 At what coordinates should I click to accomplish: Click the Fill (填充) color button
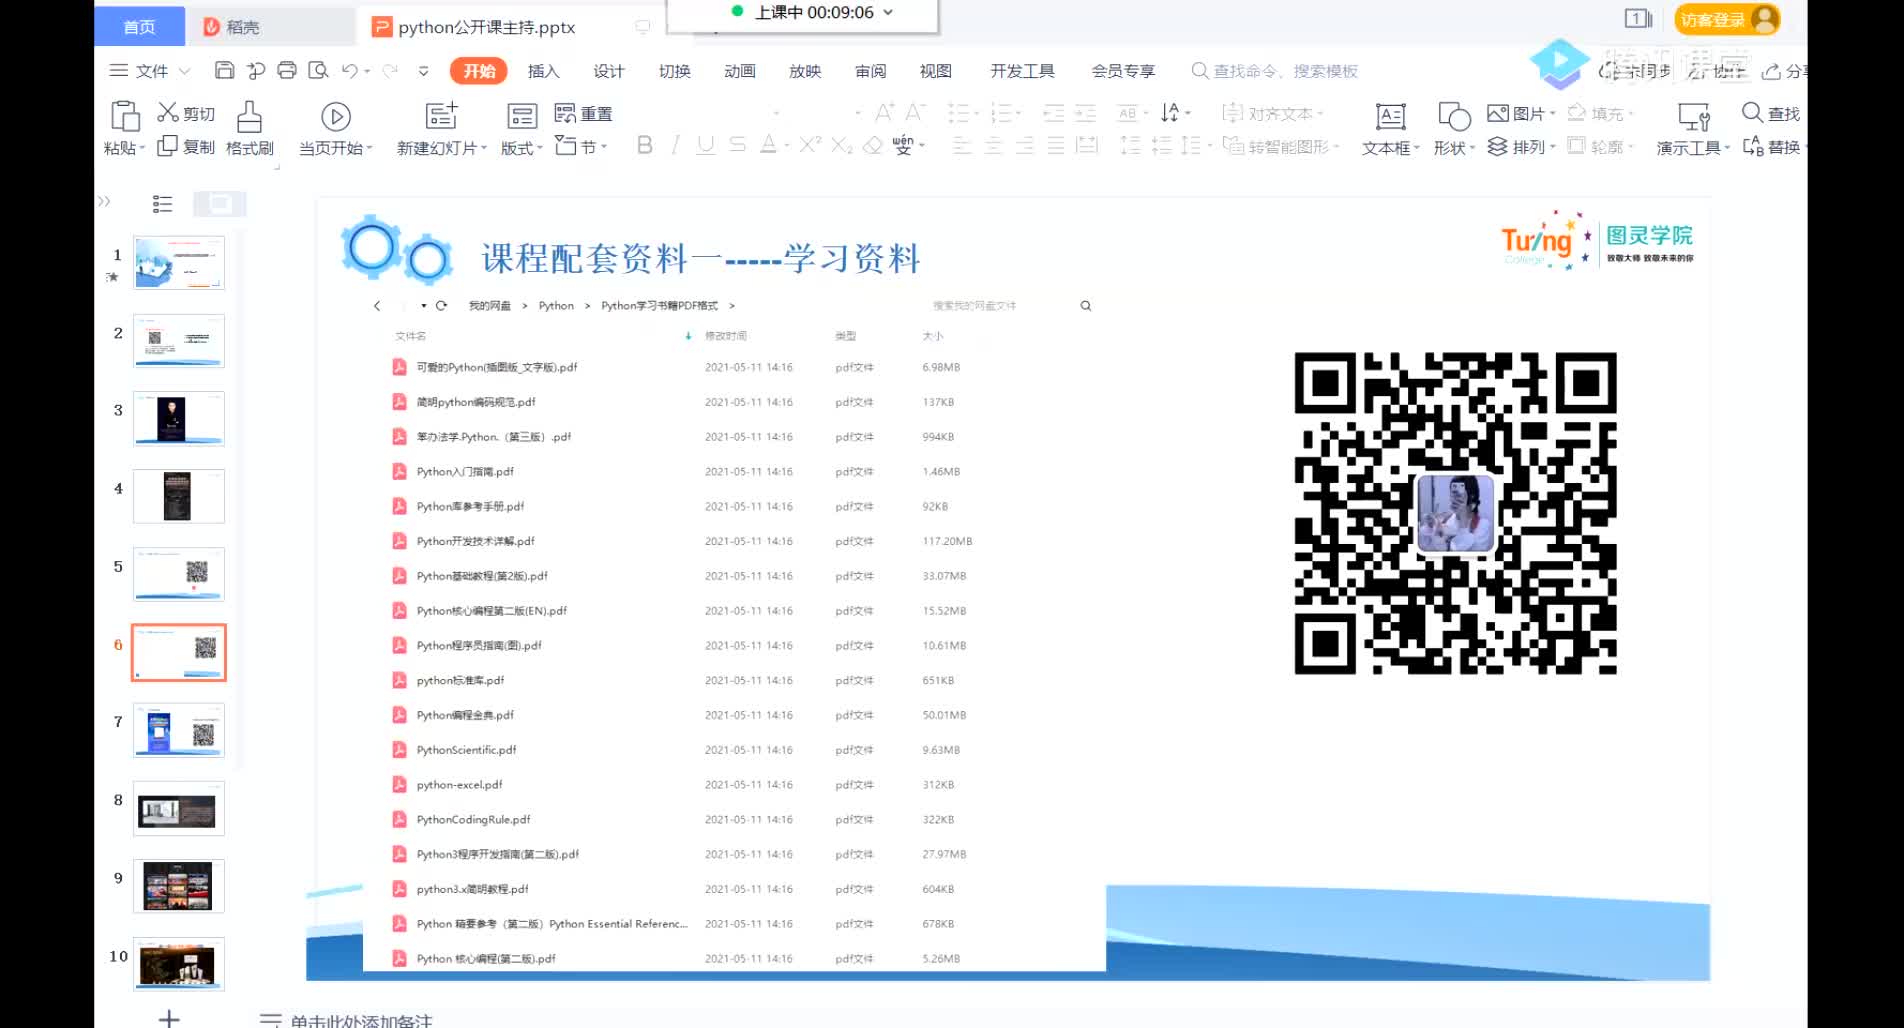tap(1600, 113)
